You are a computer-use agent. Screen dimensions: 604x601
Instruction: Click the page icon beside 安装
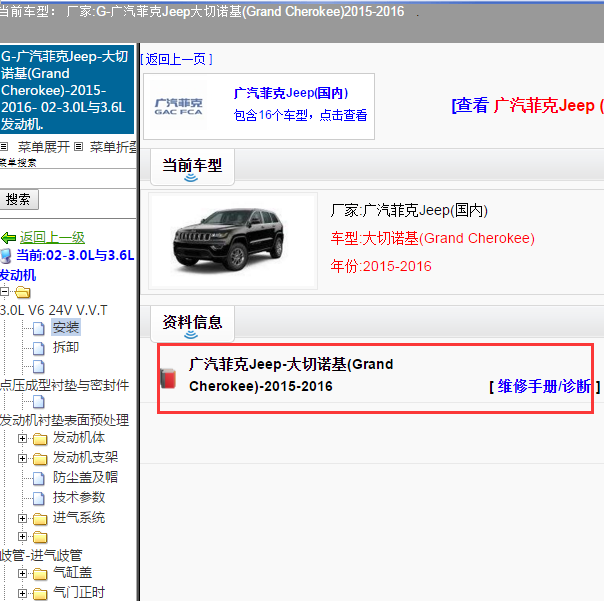click(39, 329)
